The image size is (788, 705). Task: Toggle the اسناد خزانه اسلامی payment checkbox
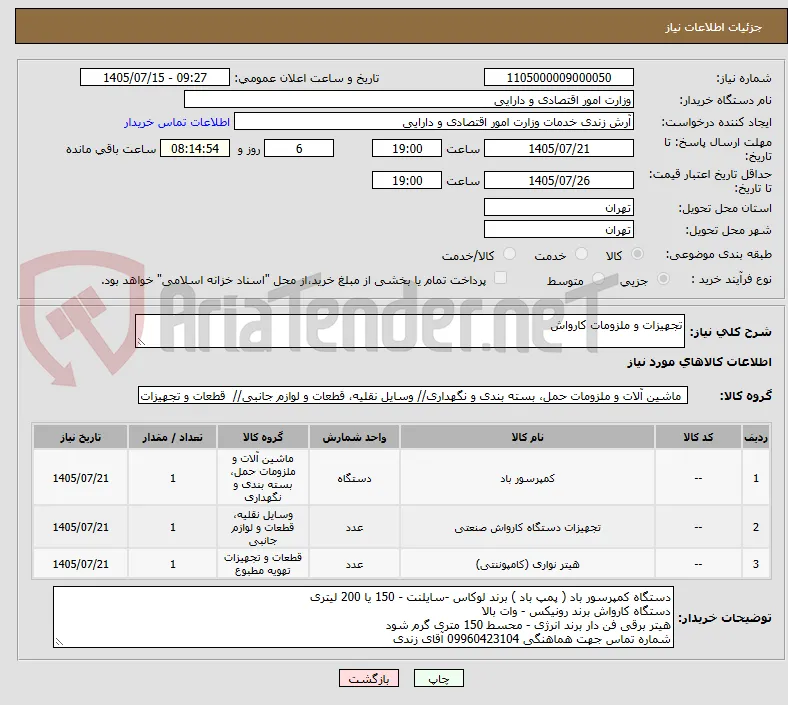pos(500,278)
